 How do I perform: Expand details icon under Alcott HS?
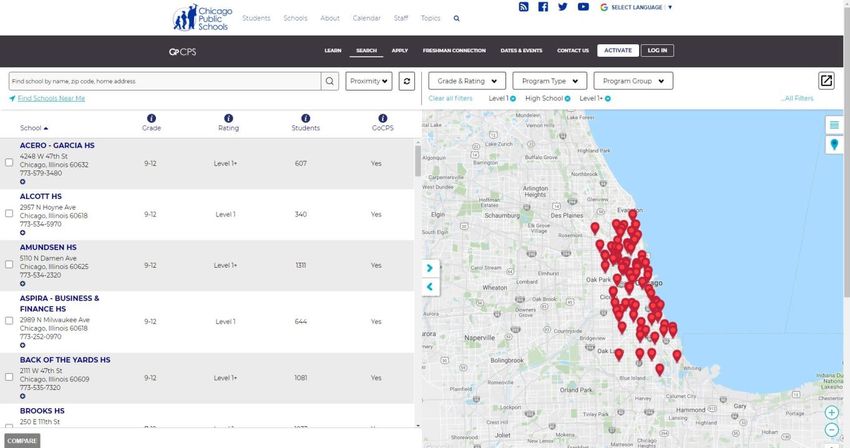coord(22,233)
